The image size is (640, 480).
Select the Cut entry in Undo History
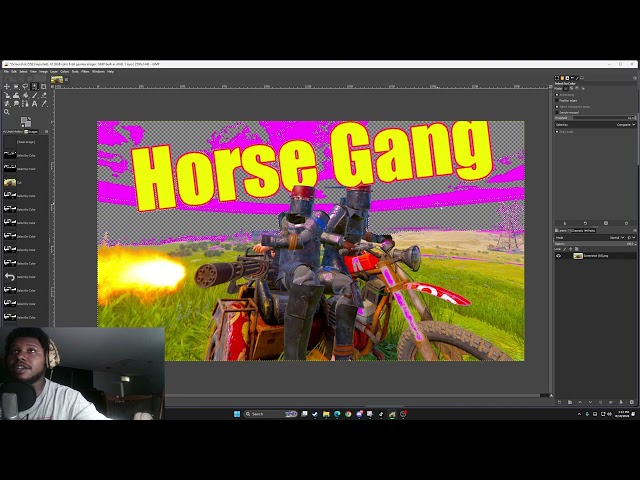click(x=25, y=182)
